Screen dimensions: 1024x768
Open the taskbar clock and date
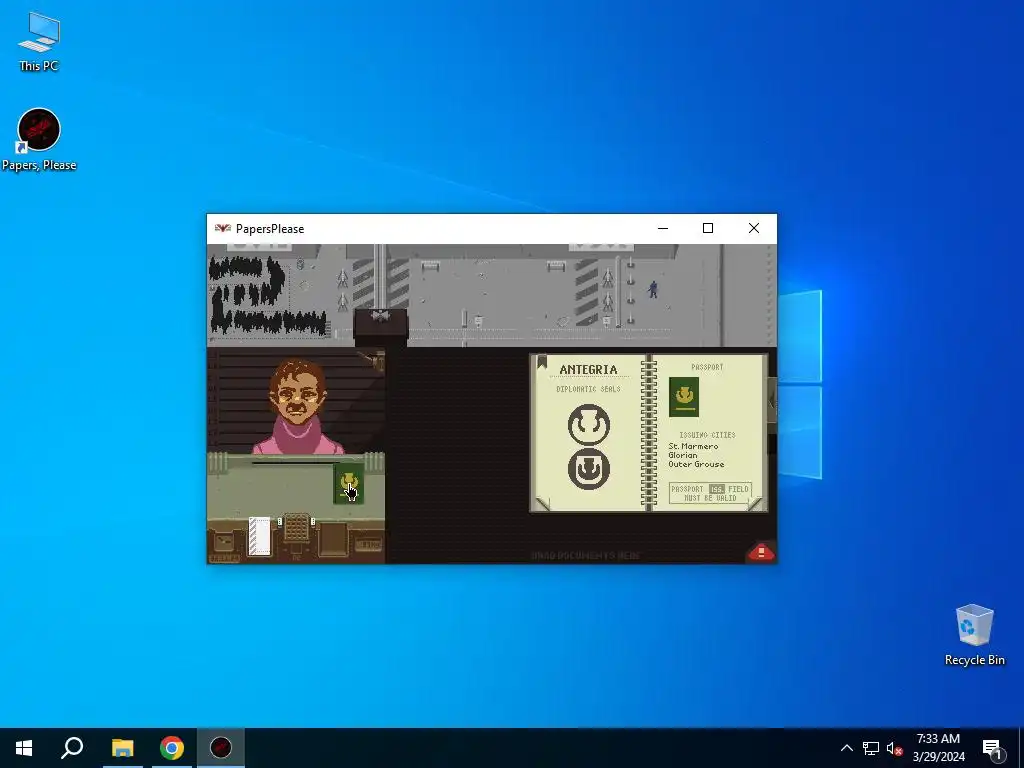coord(938,748)
